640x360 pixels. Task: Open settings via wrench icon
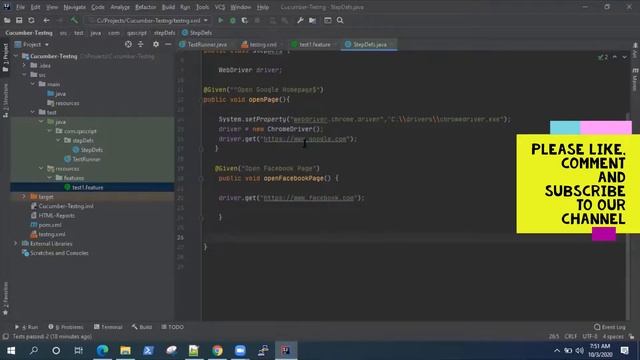pos(300,20)
